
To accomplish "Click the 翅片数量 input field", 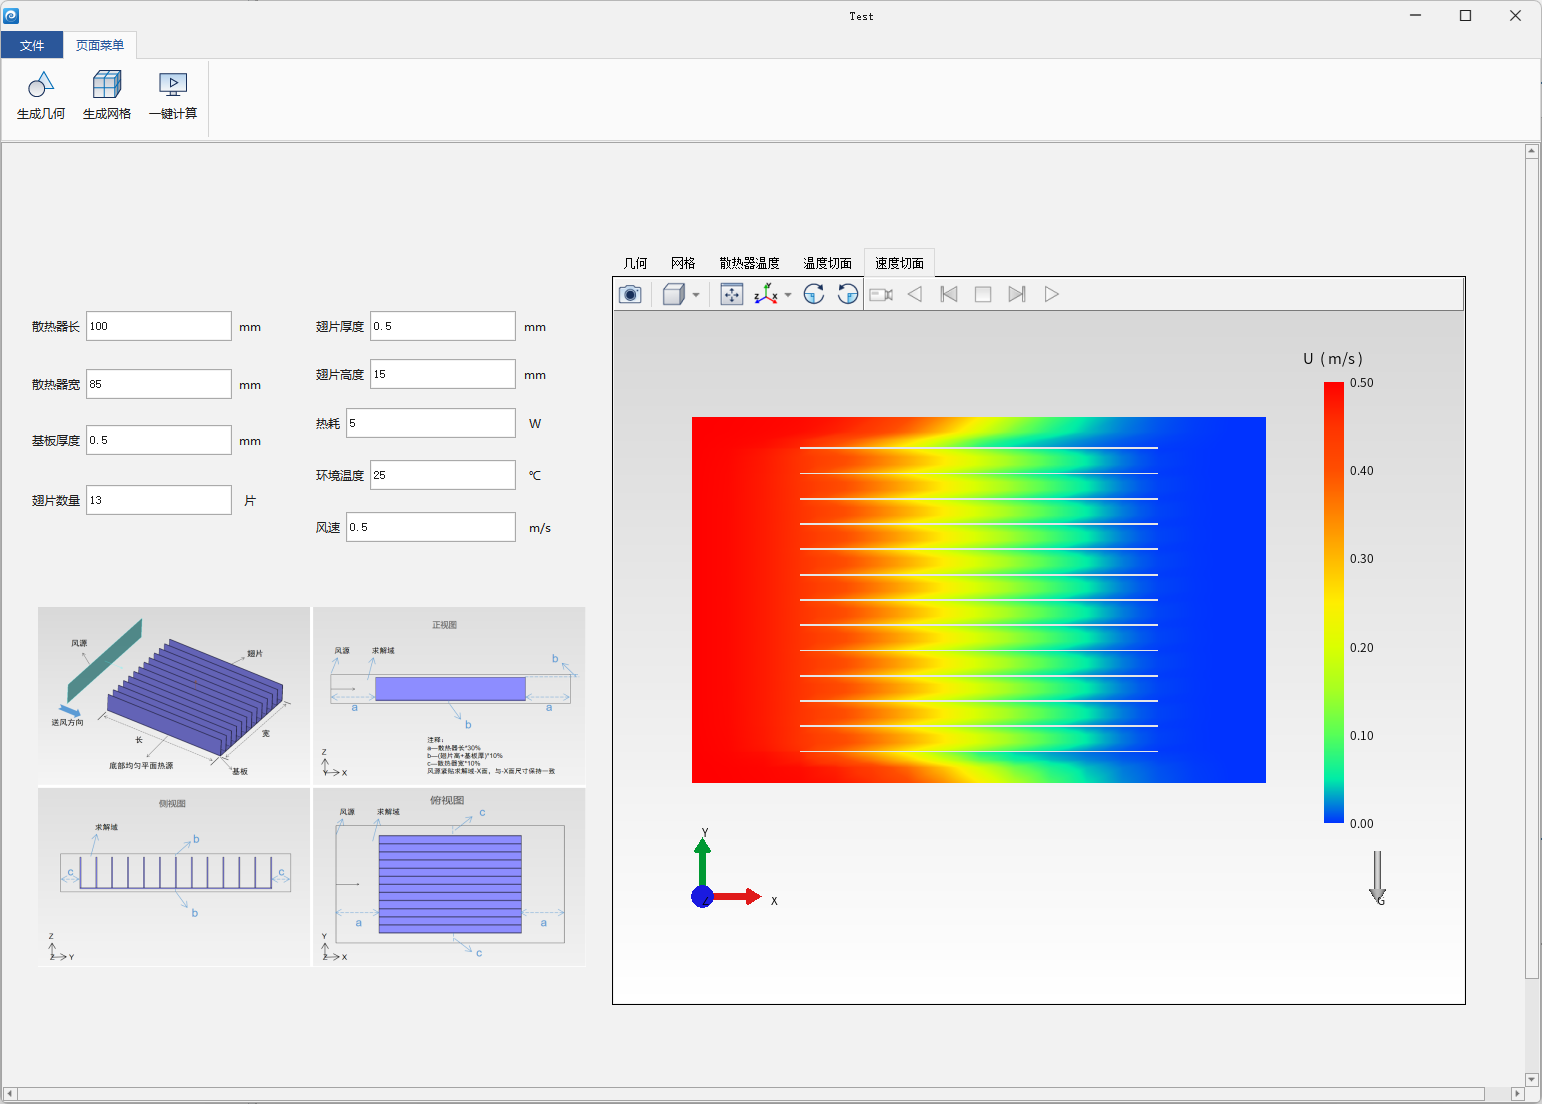I will 159,500.
